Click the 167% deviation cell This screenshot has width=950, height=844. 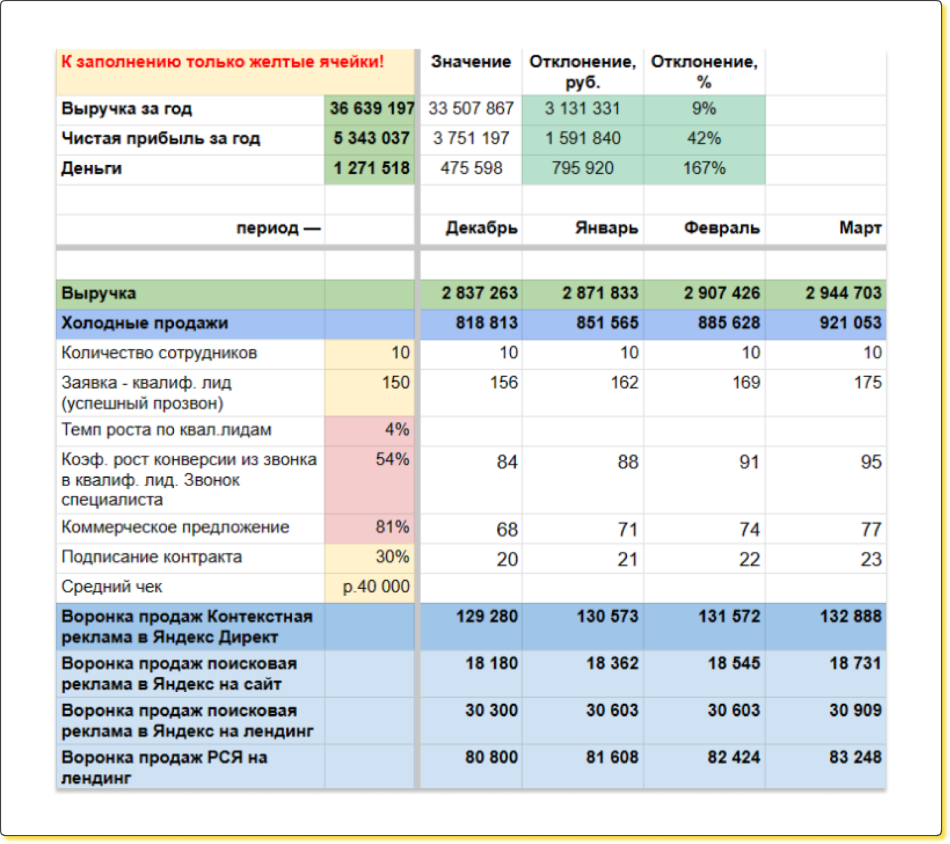(705, 169)
